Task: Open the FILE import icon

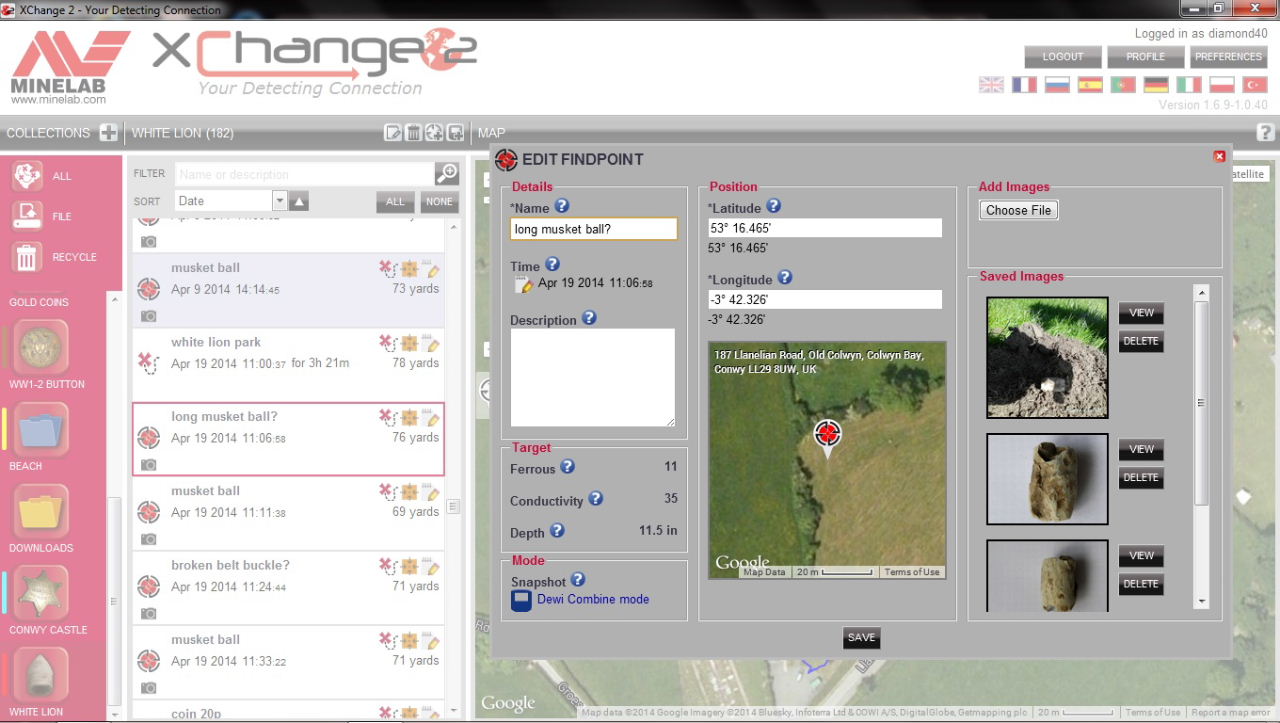Action: [x=27, y=216]
